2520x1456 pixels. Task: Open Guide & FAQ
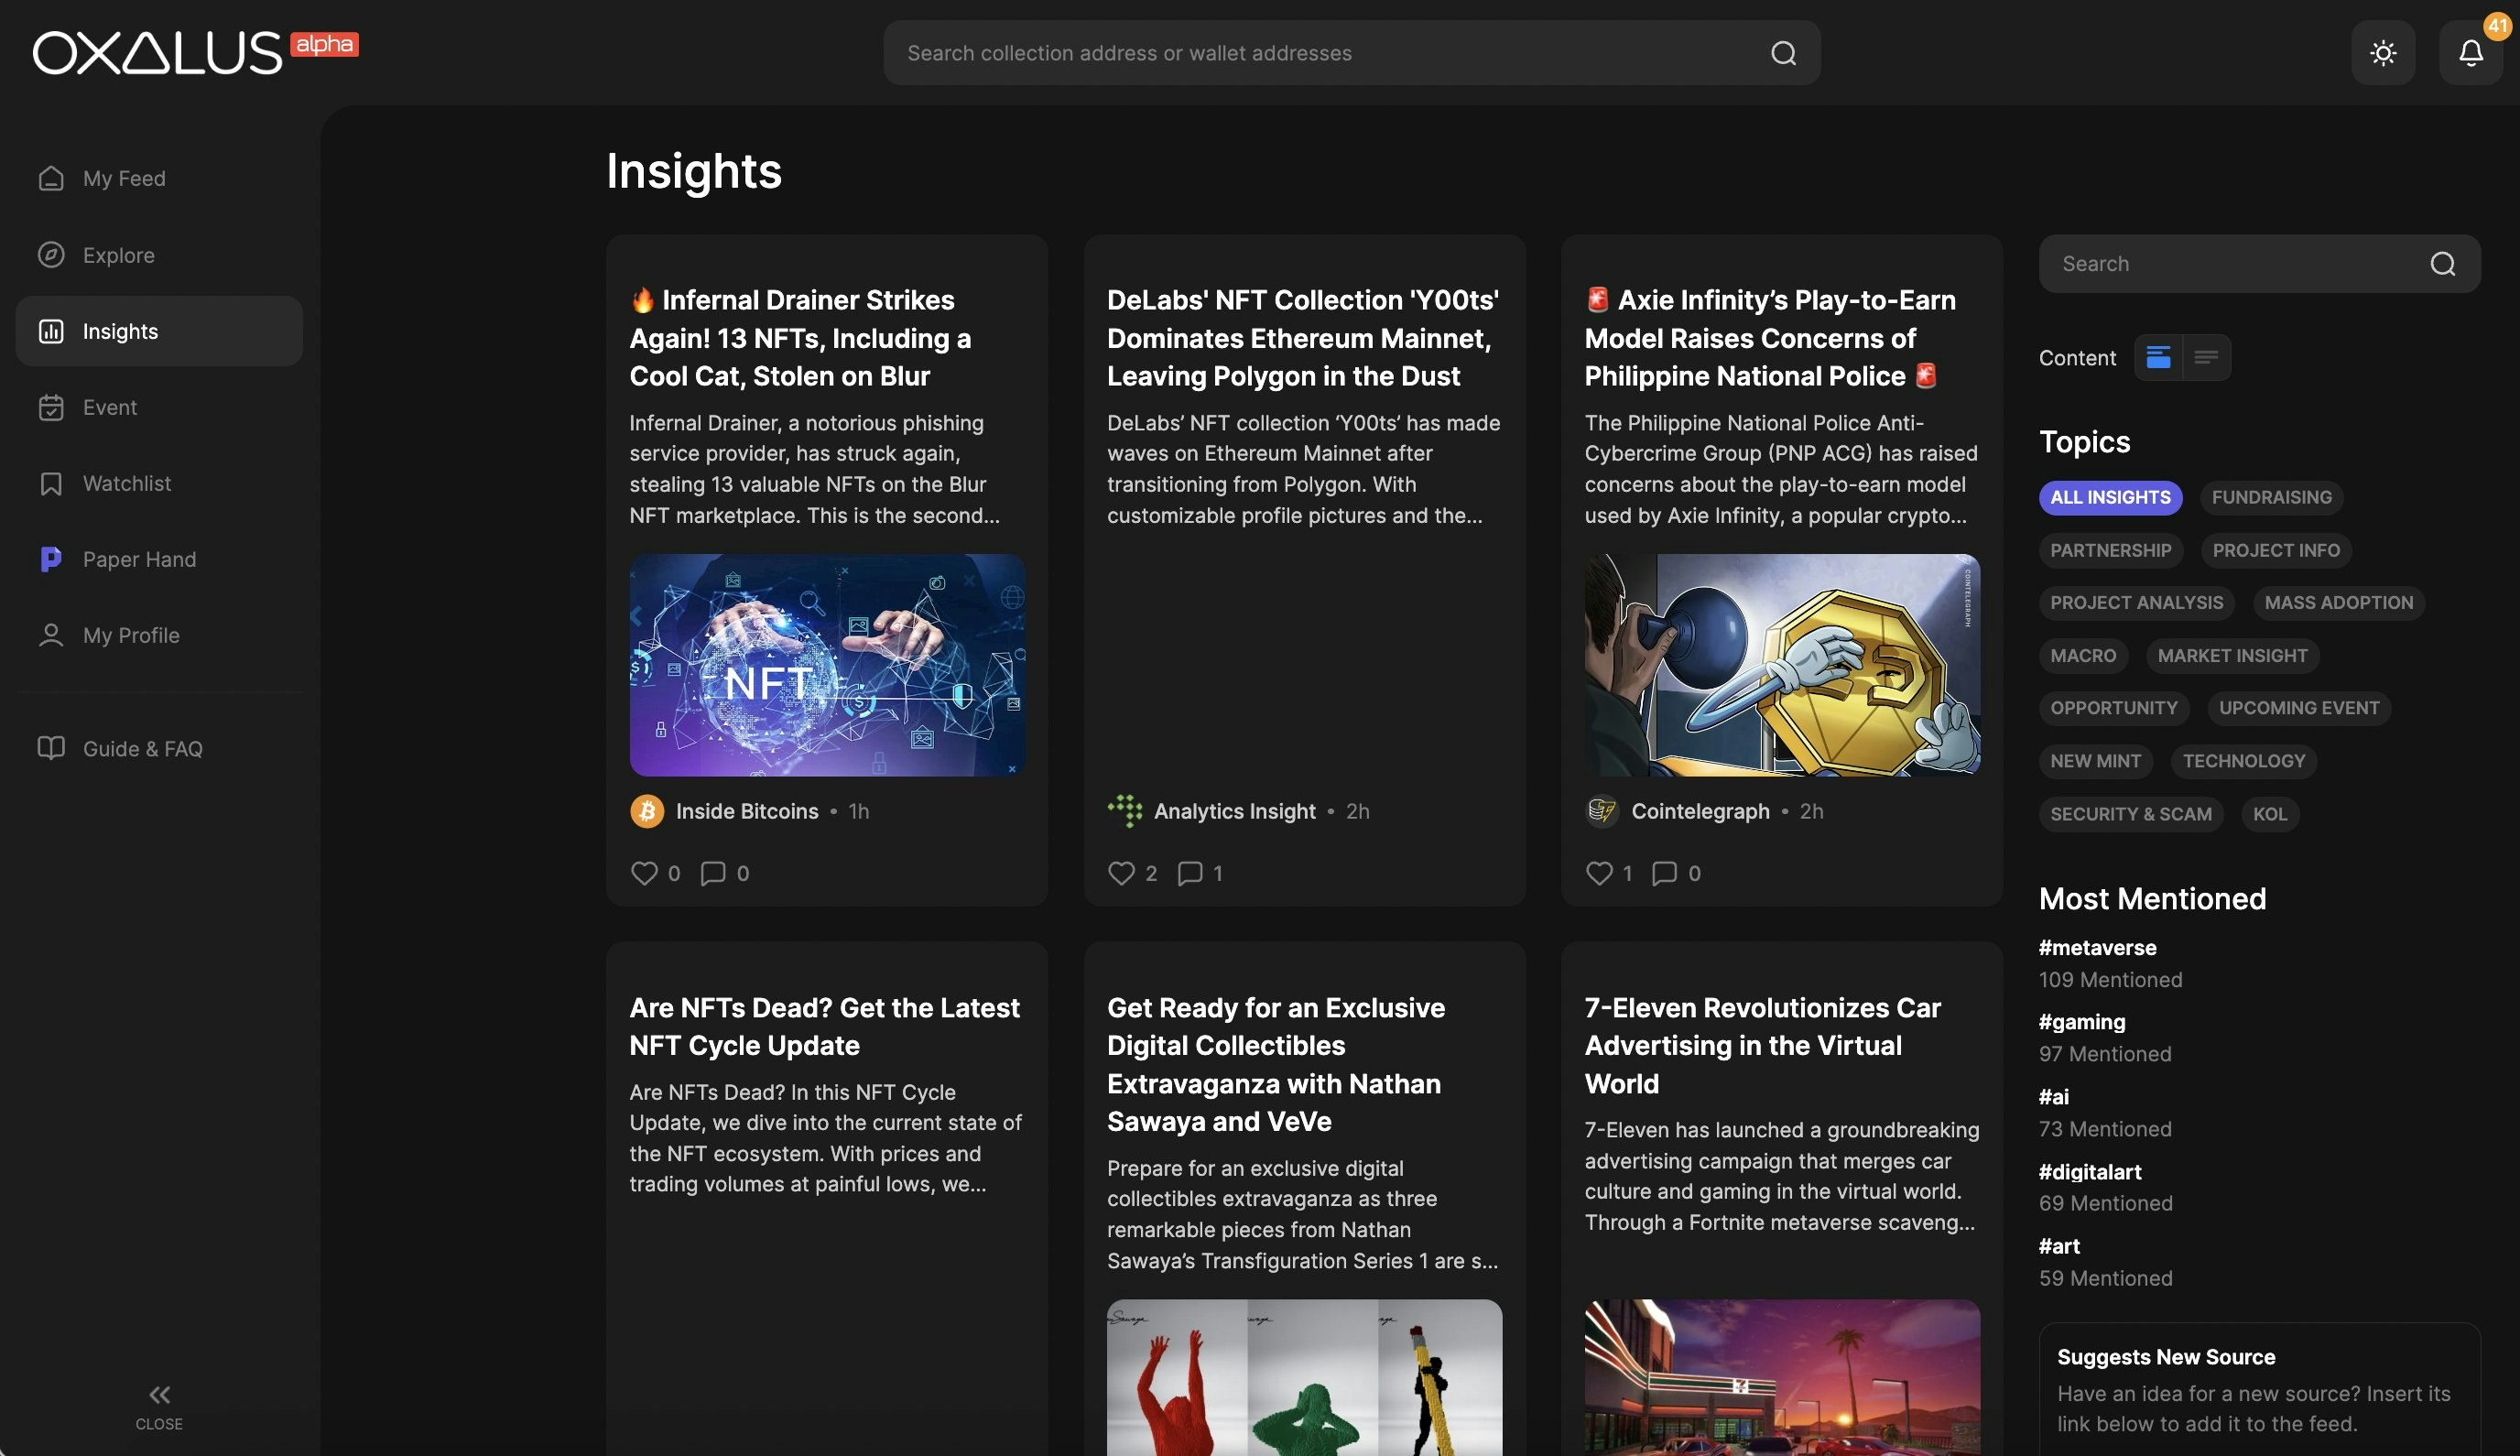click(159, 748)
